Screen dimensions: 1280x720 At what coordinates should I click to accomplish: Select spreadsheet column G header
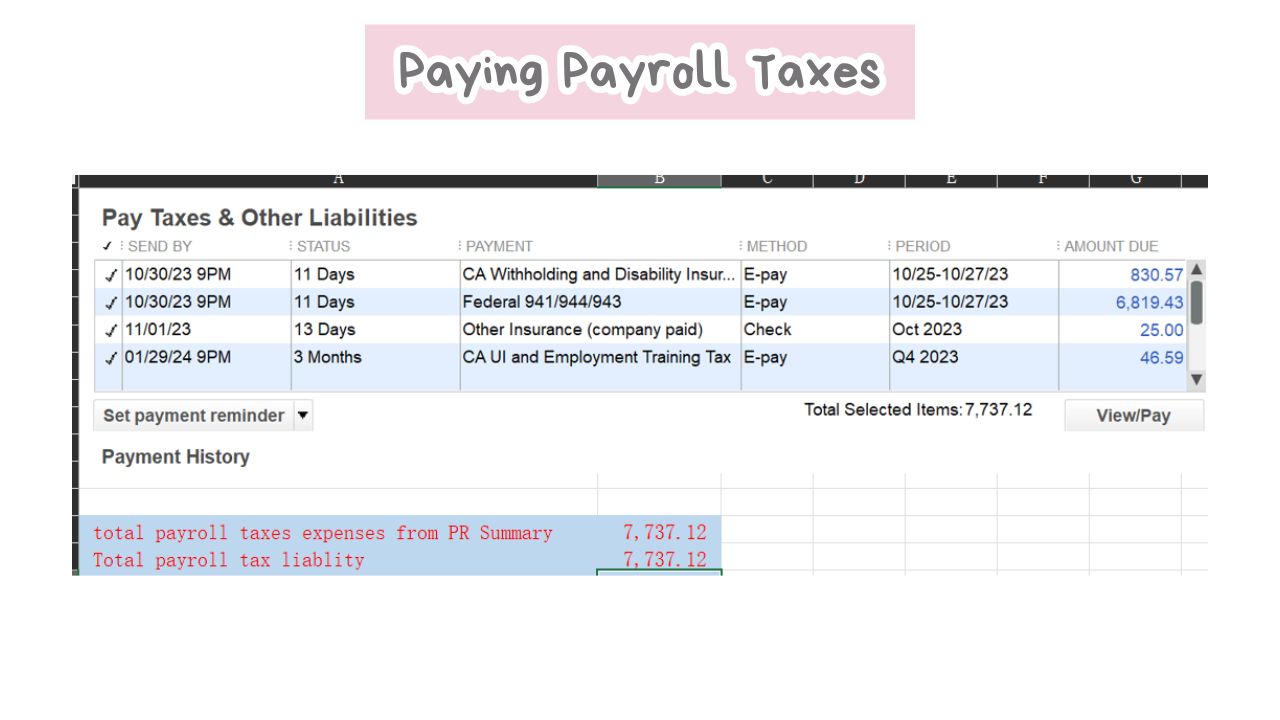pos(1136,180)
